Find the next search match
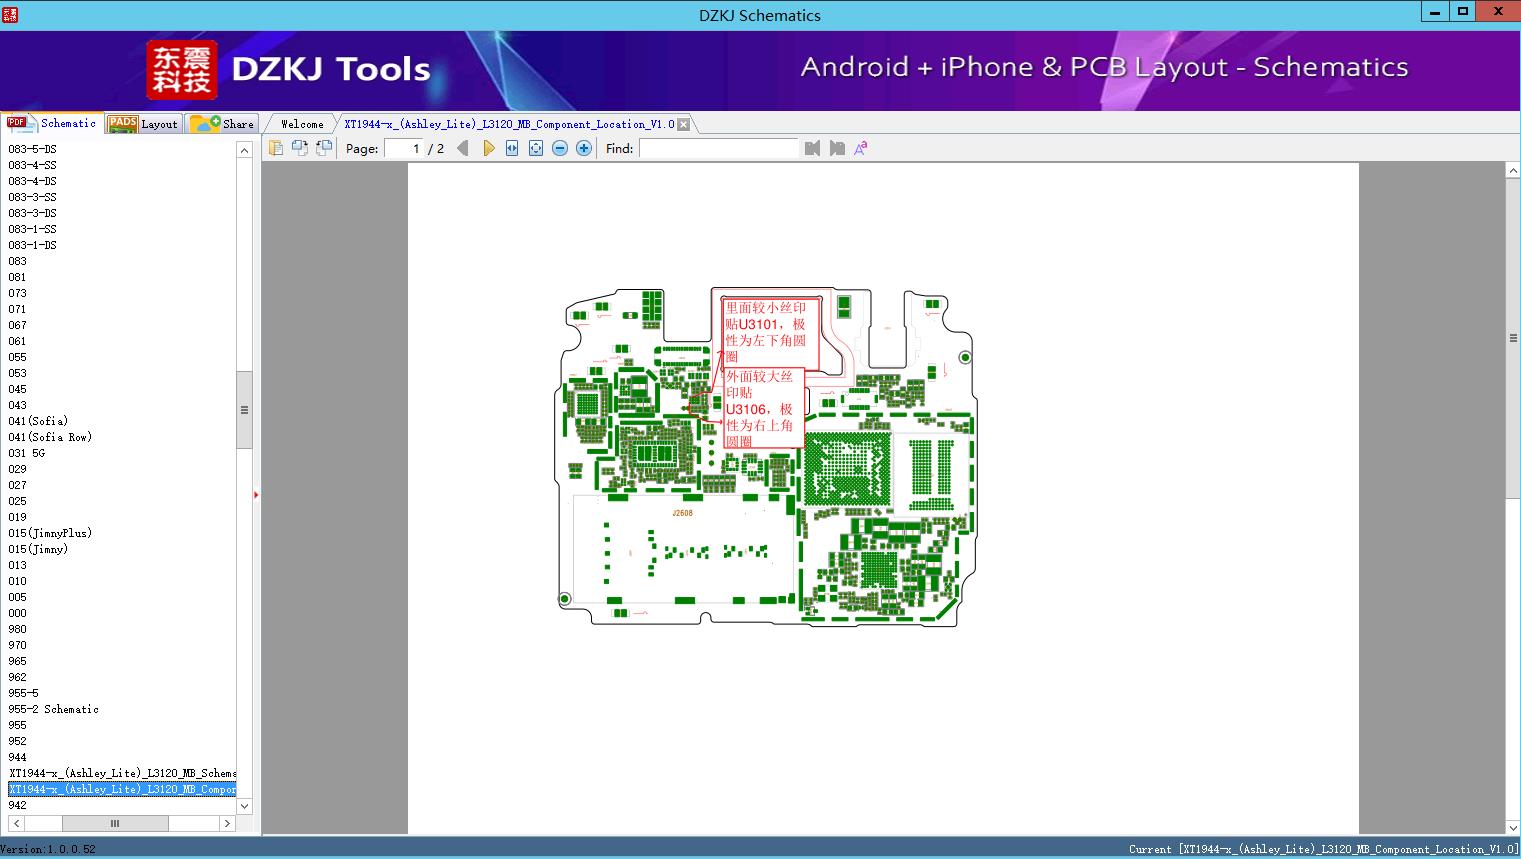The image size is (1521, 859). [x=837, y=148]
